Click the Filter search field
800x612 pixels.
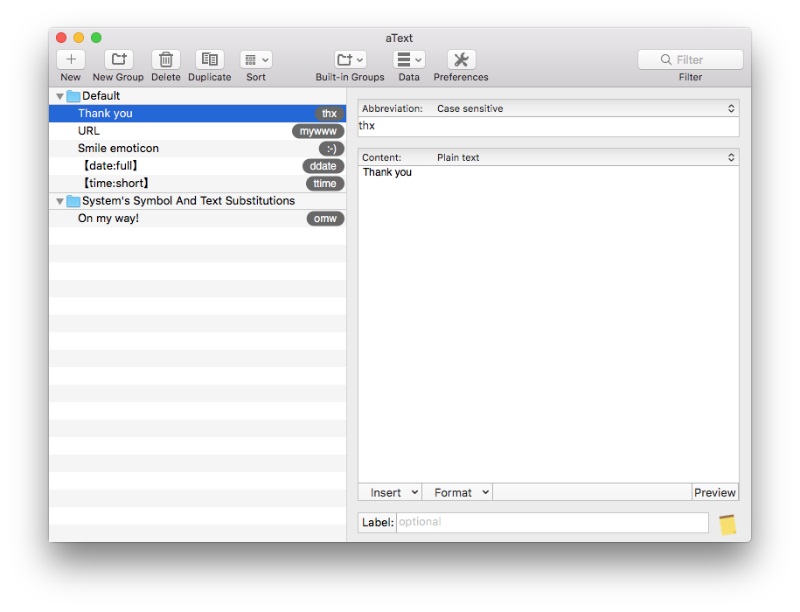[x=688, y=60]
